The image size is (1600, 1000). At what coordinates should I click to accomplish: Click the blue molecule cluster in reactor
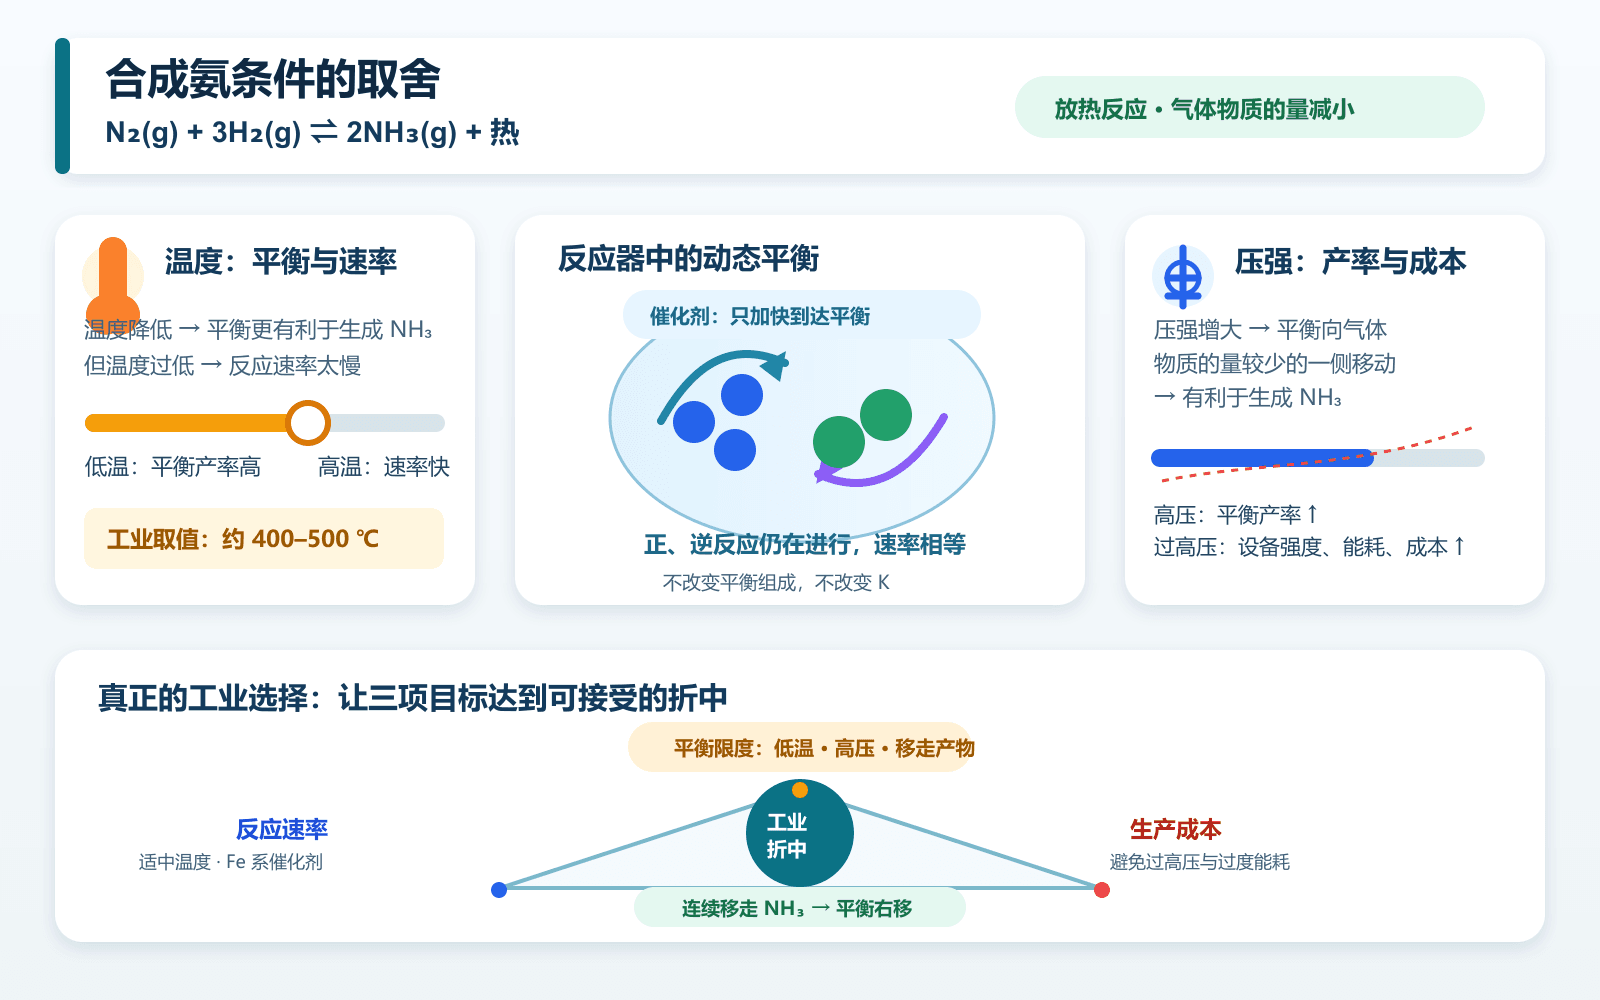(718, 422)
